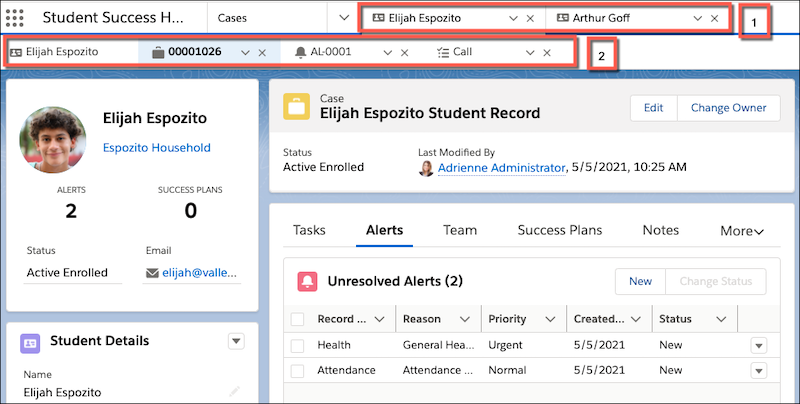The height and width of the screenshot is (404, 800).
Task: Click the Normal priority cell
Action: point(507,370)
